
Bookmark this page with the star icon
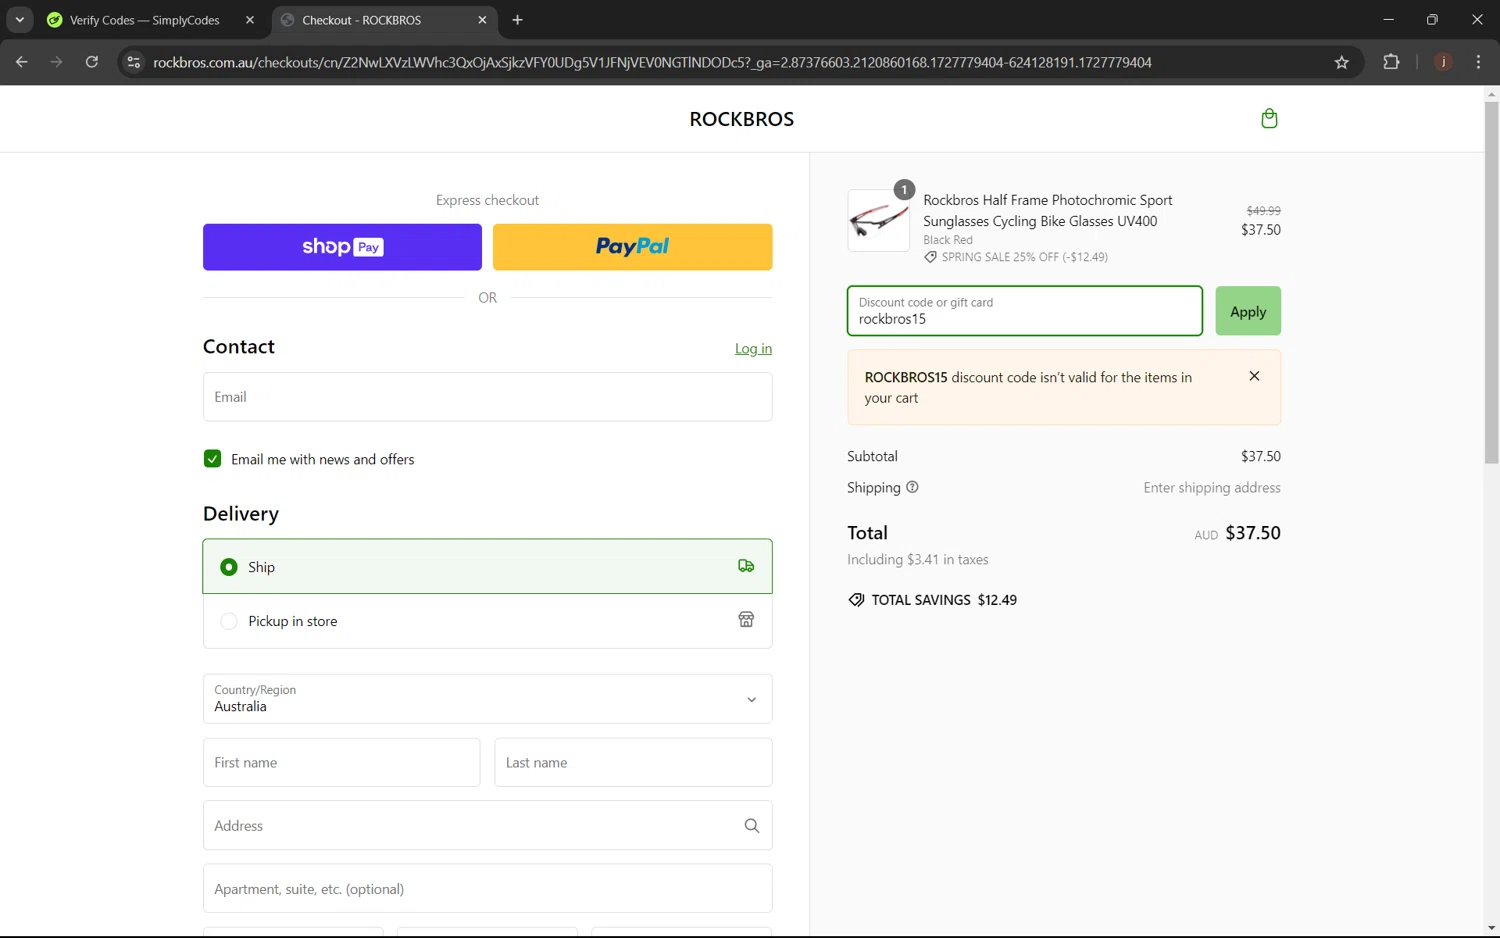pos(1342,62)
